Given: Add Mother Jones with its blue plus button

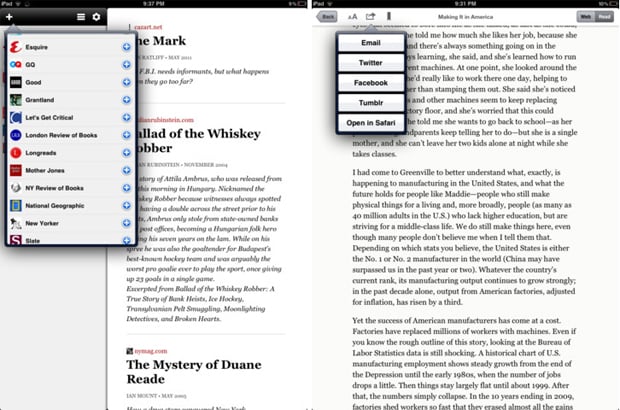Looking at the screenshot, I should coord(127,170).
